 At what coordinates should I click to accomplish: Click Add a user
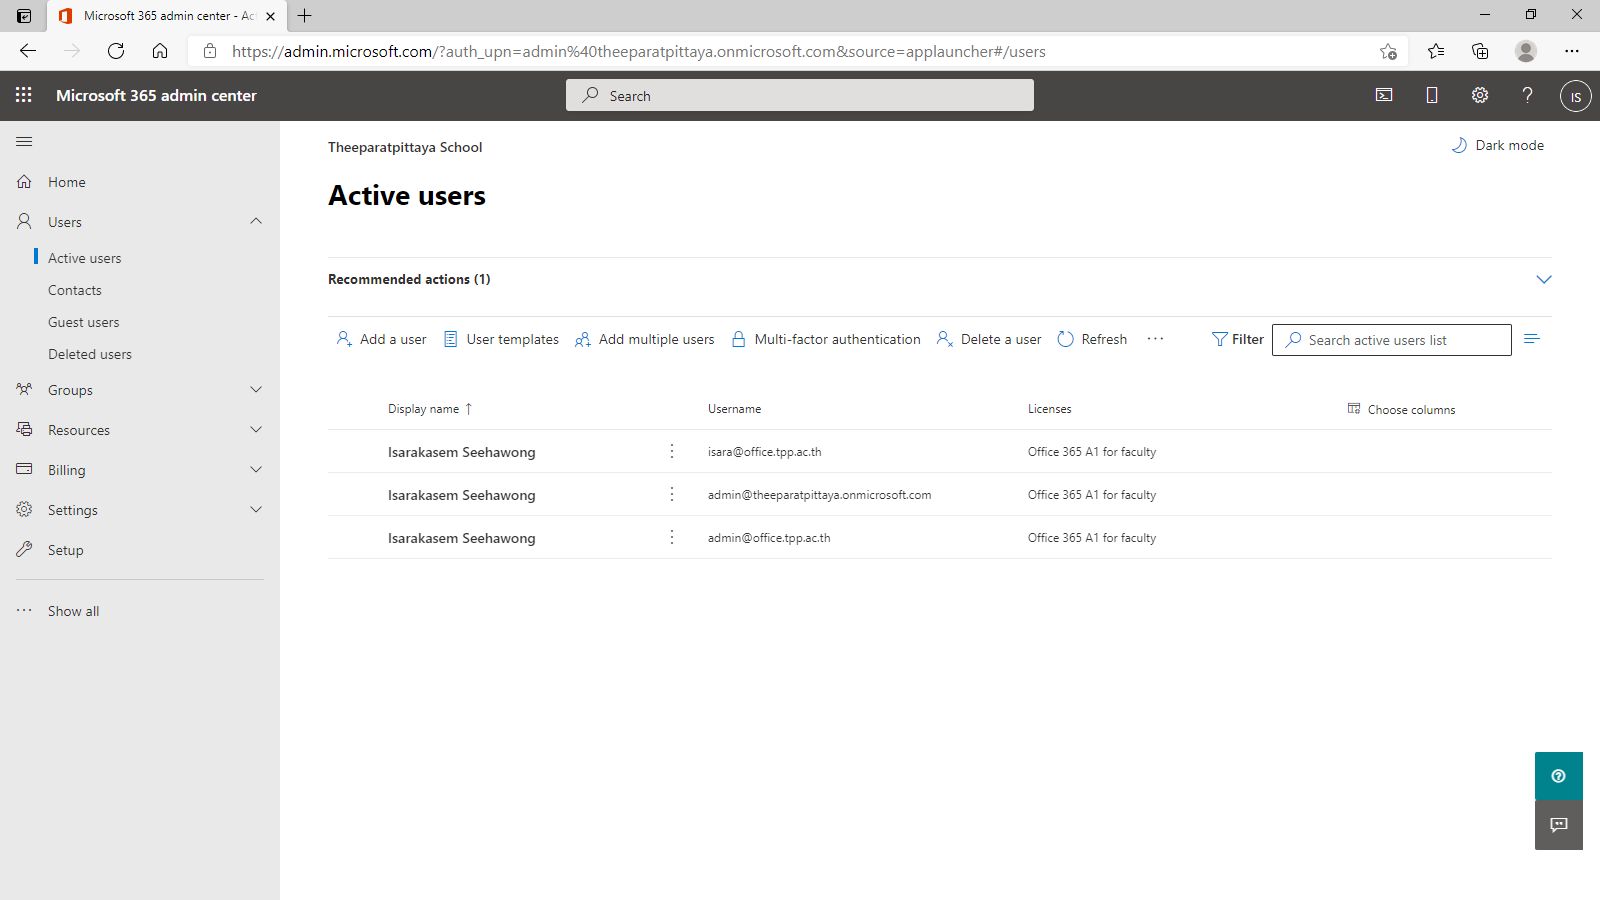[x=382, y=339]
